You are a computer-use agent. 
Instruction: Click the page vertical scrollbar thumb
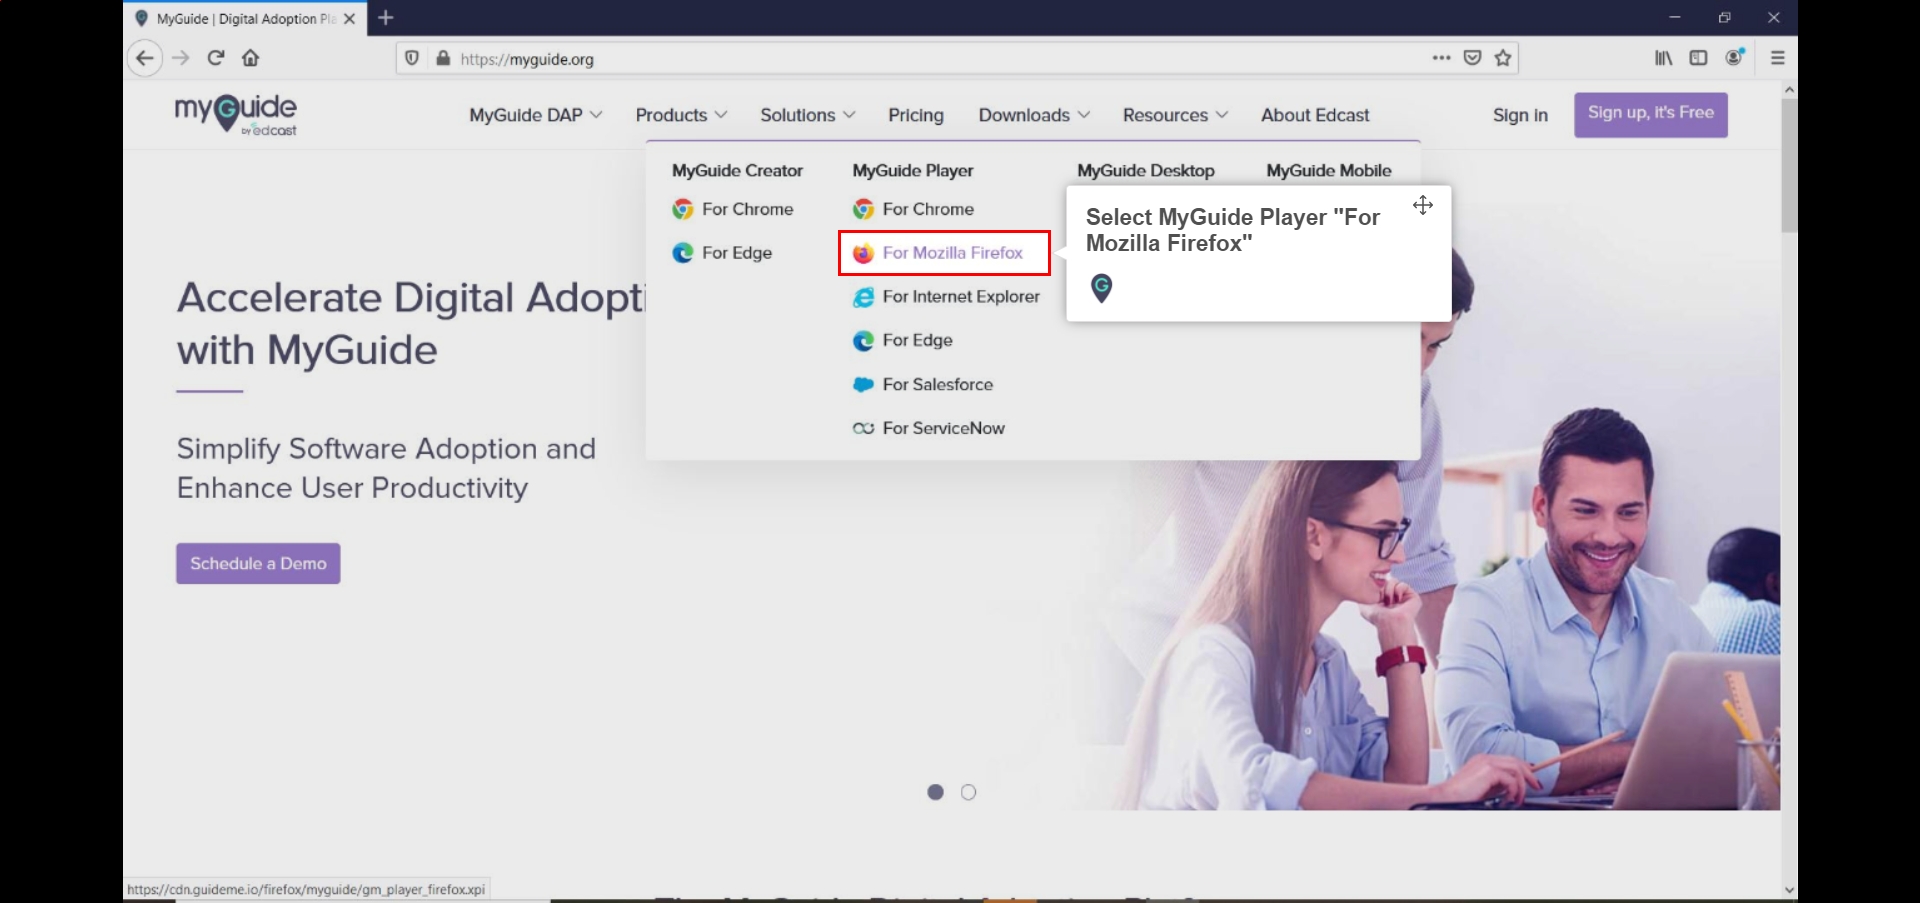coord(1789,165)
